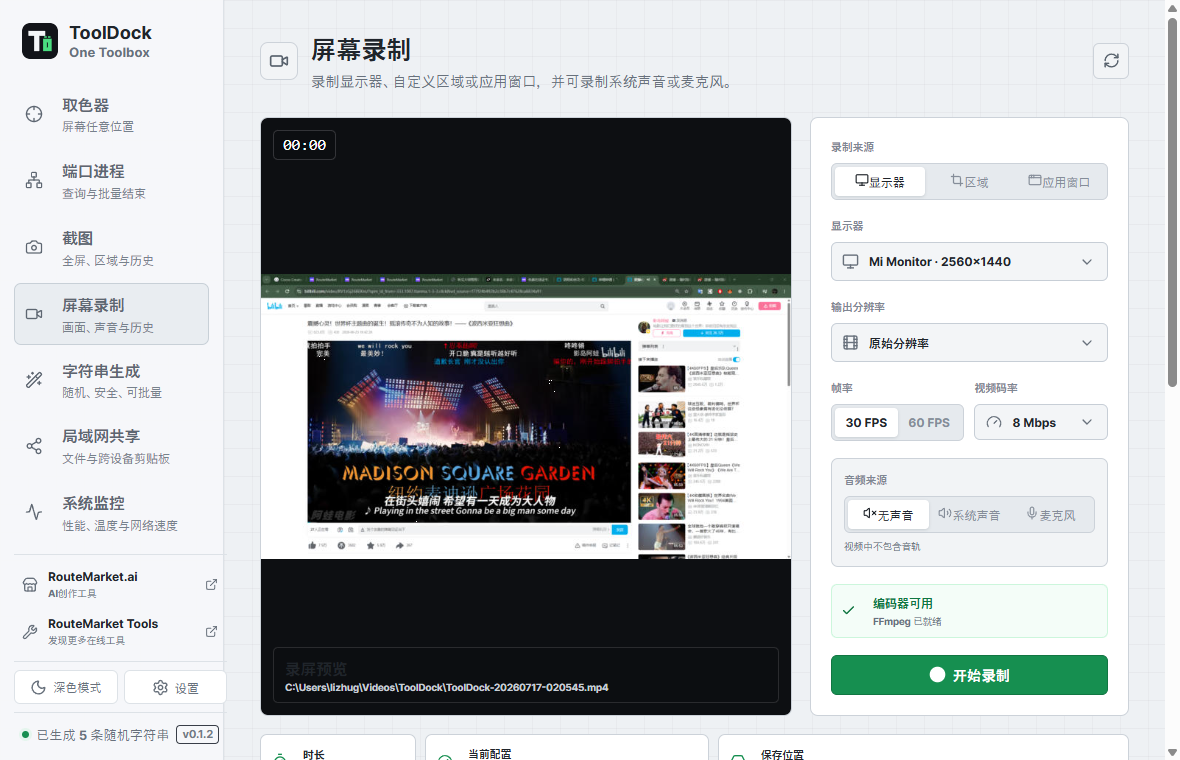This screenshot has width=1180, height=760.
Task: Select 麦克风 audio source
Action: point(1051,515)
